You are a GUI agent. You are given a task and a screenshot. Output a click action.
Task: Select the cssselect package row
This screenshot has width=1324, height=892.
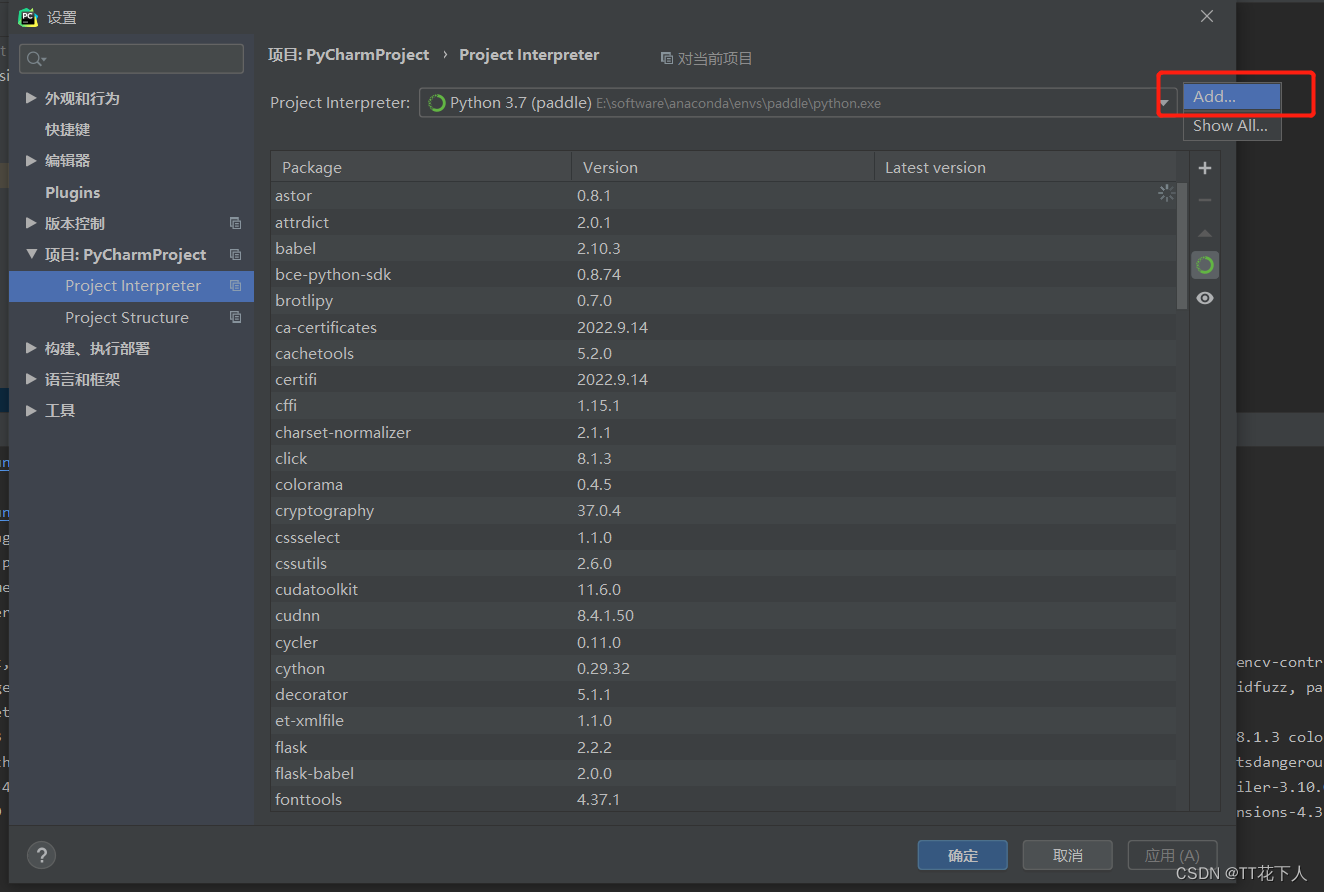(x=723, y=537)
